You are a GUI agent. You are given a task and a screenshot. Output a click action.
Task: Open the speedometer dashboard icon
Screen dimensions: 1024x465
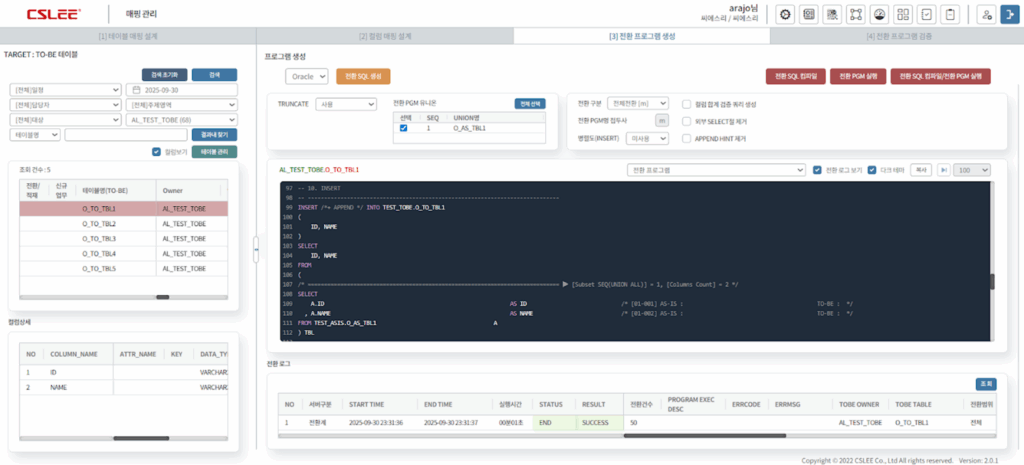pyautogui.click(x=879, y=15)
